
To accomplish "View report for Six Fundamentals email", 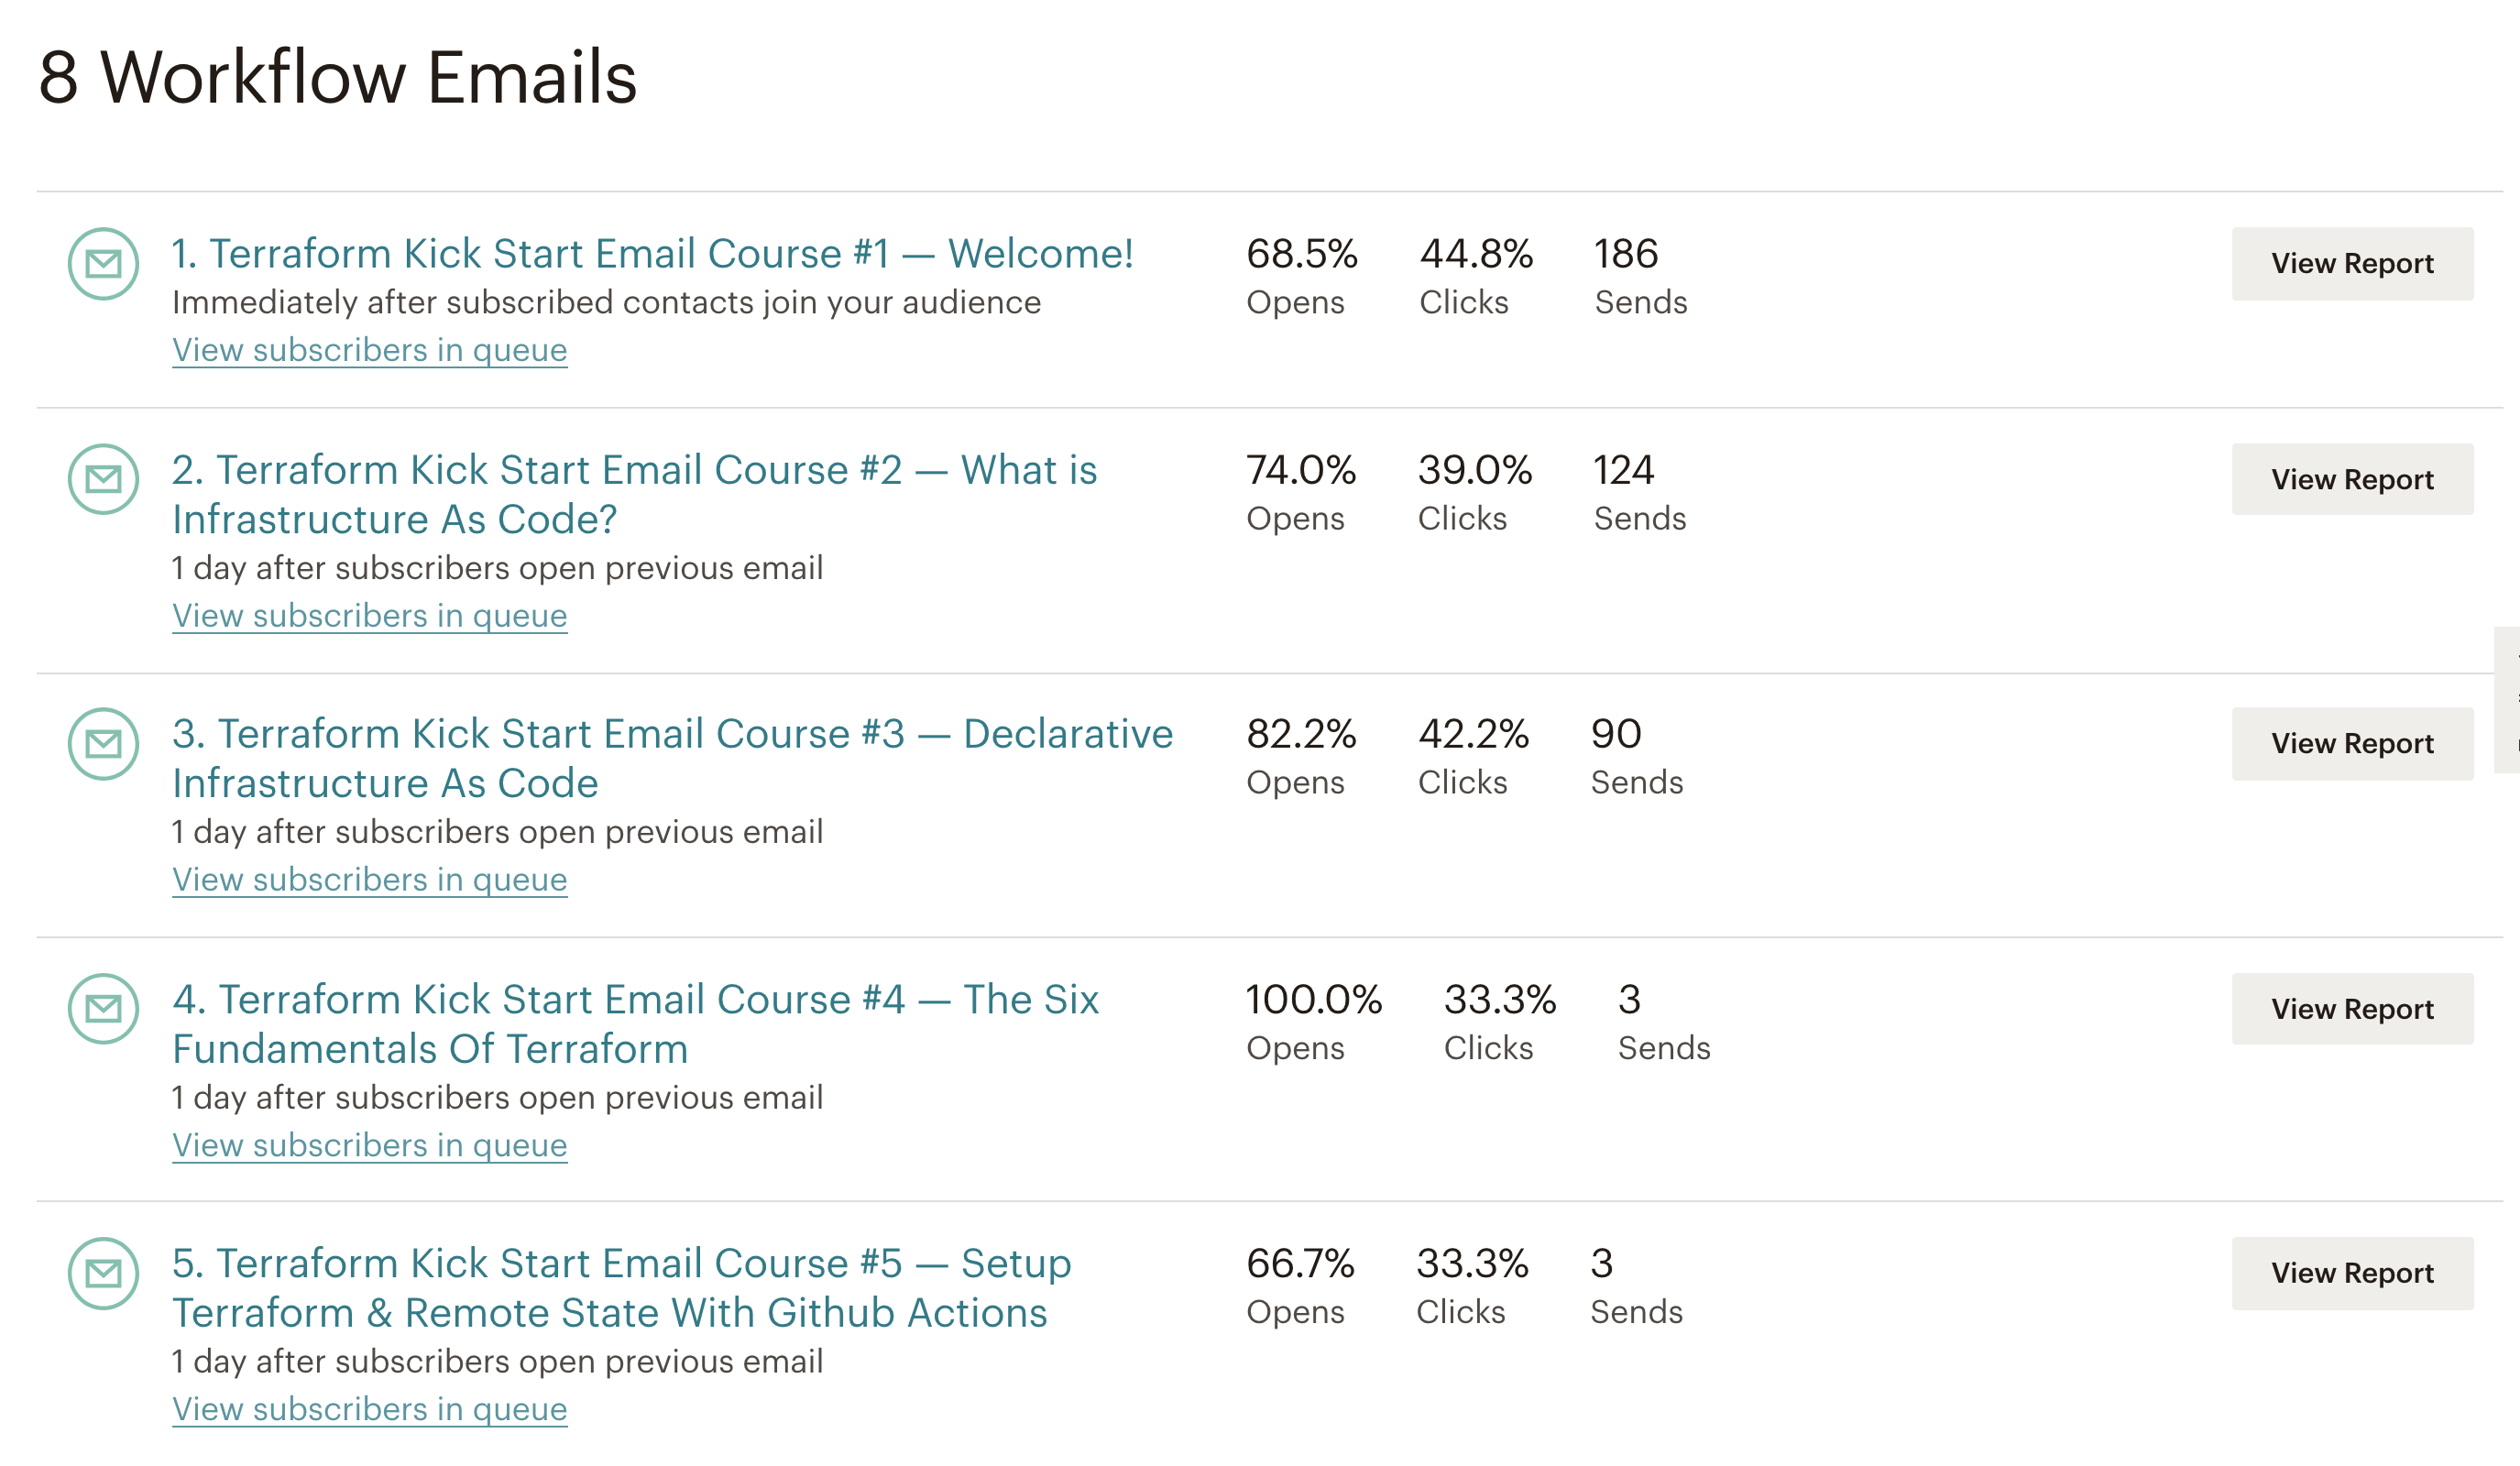I will pyautogui.click(x=2351, y=1009).
